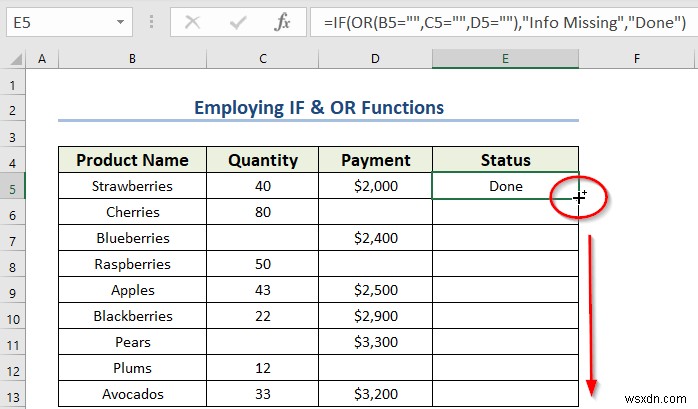Select column E header
The width and height of the screenshot is (698, 409).
[505, 59]
